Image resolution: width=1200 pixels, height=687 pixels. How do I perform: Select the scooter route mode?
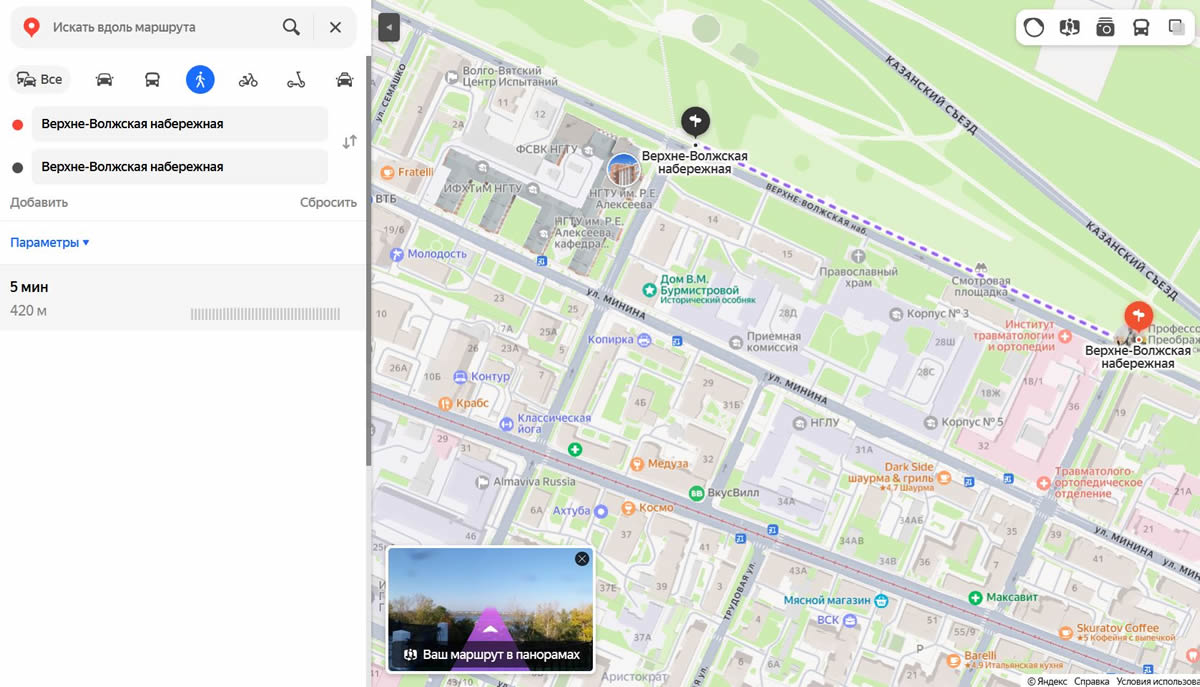click(296, 80)
